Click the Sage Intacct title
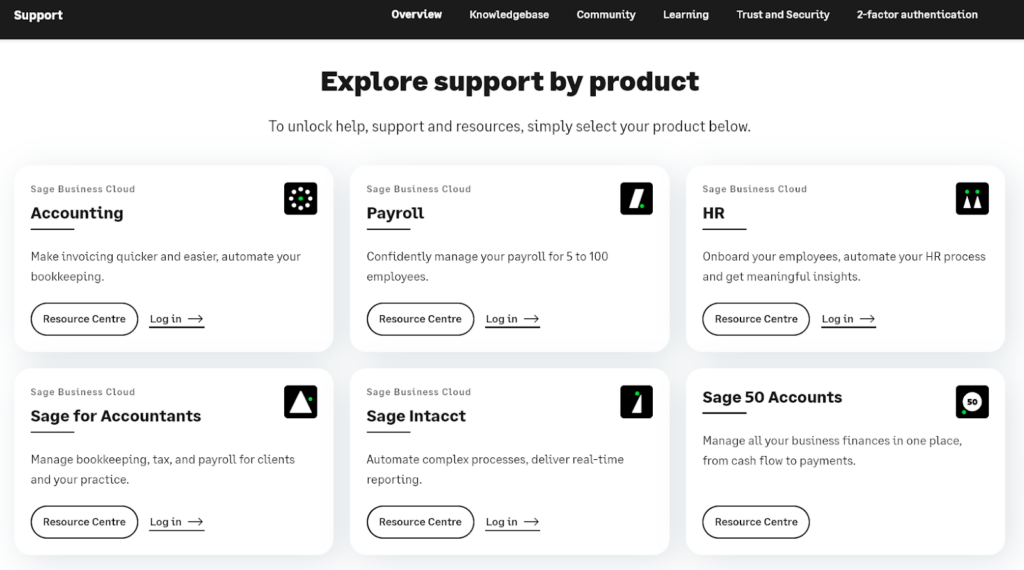Viewport: 1024px width, 570px height. click(416, 416)
